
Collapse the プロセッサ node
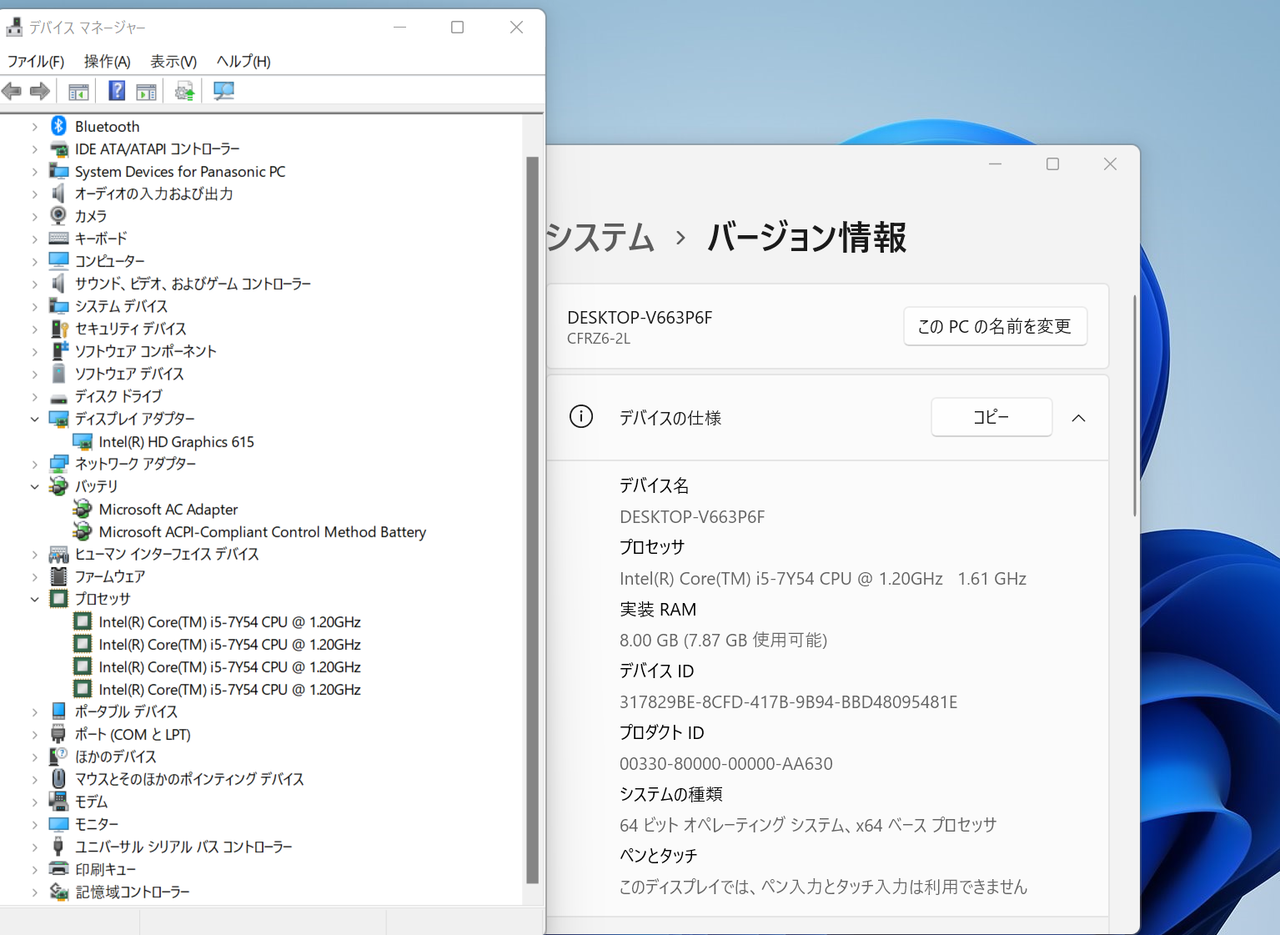34,599
